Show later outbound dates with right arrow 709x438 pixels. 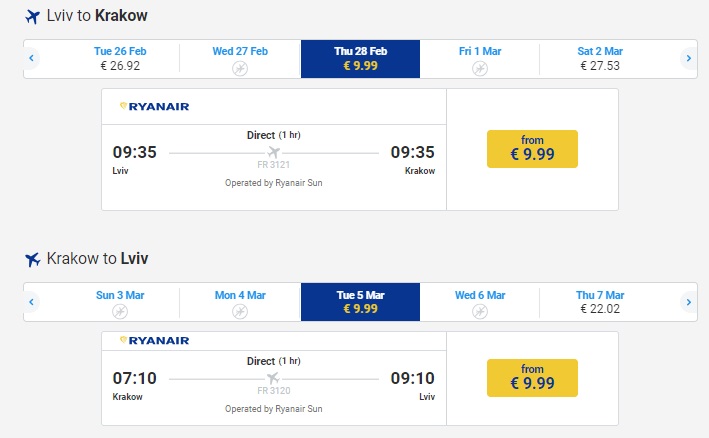[687, 59]
